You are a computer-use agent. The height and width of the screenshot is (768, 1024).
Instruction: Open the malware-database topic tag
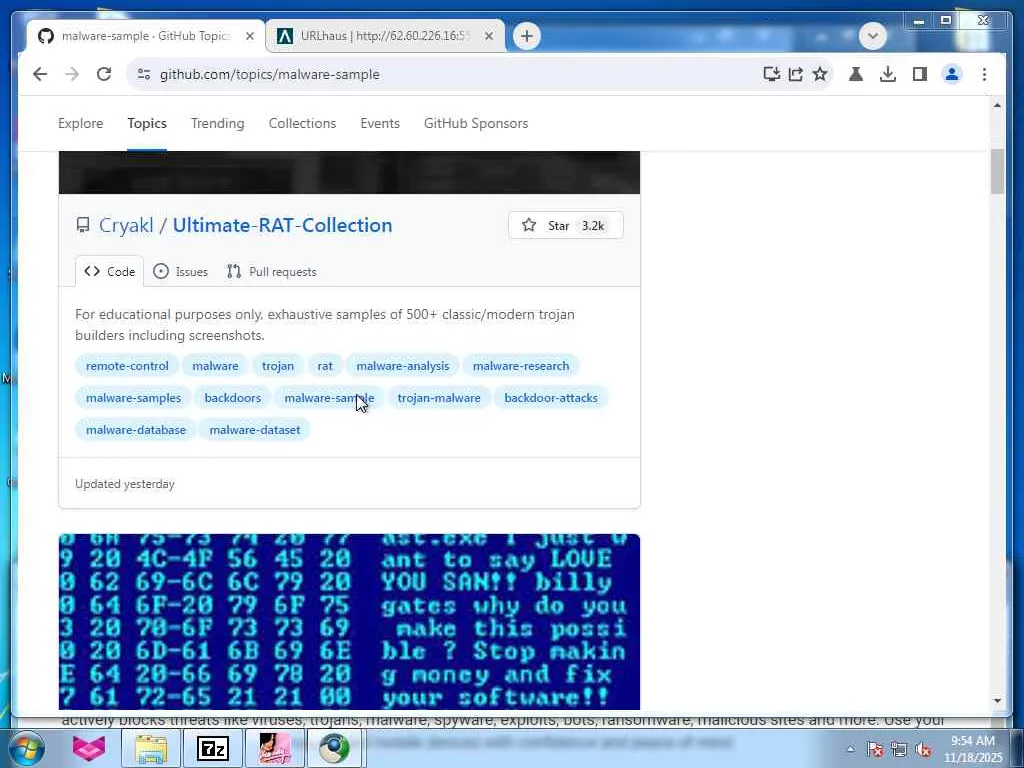click(x=136, y=430)
